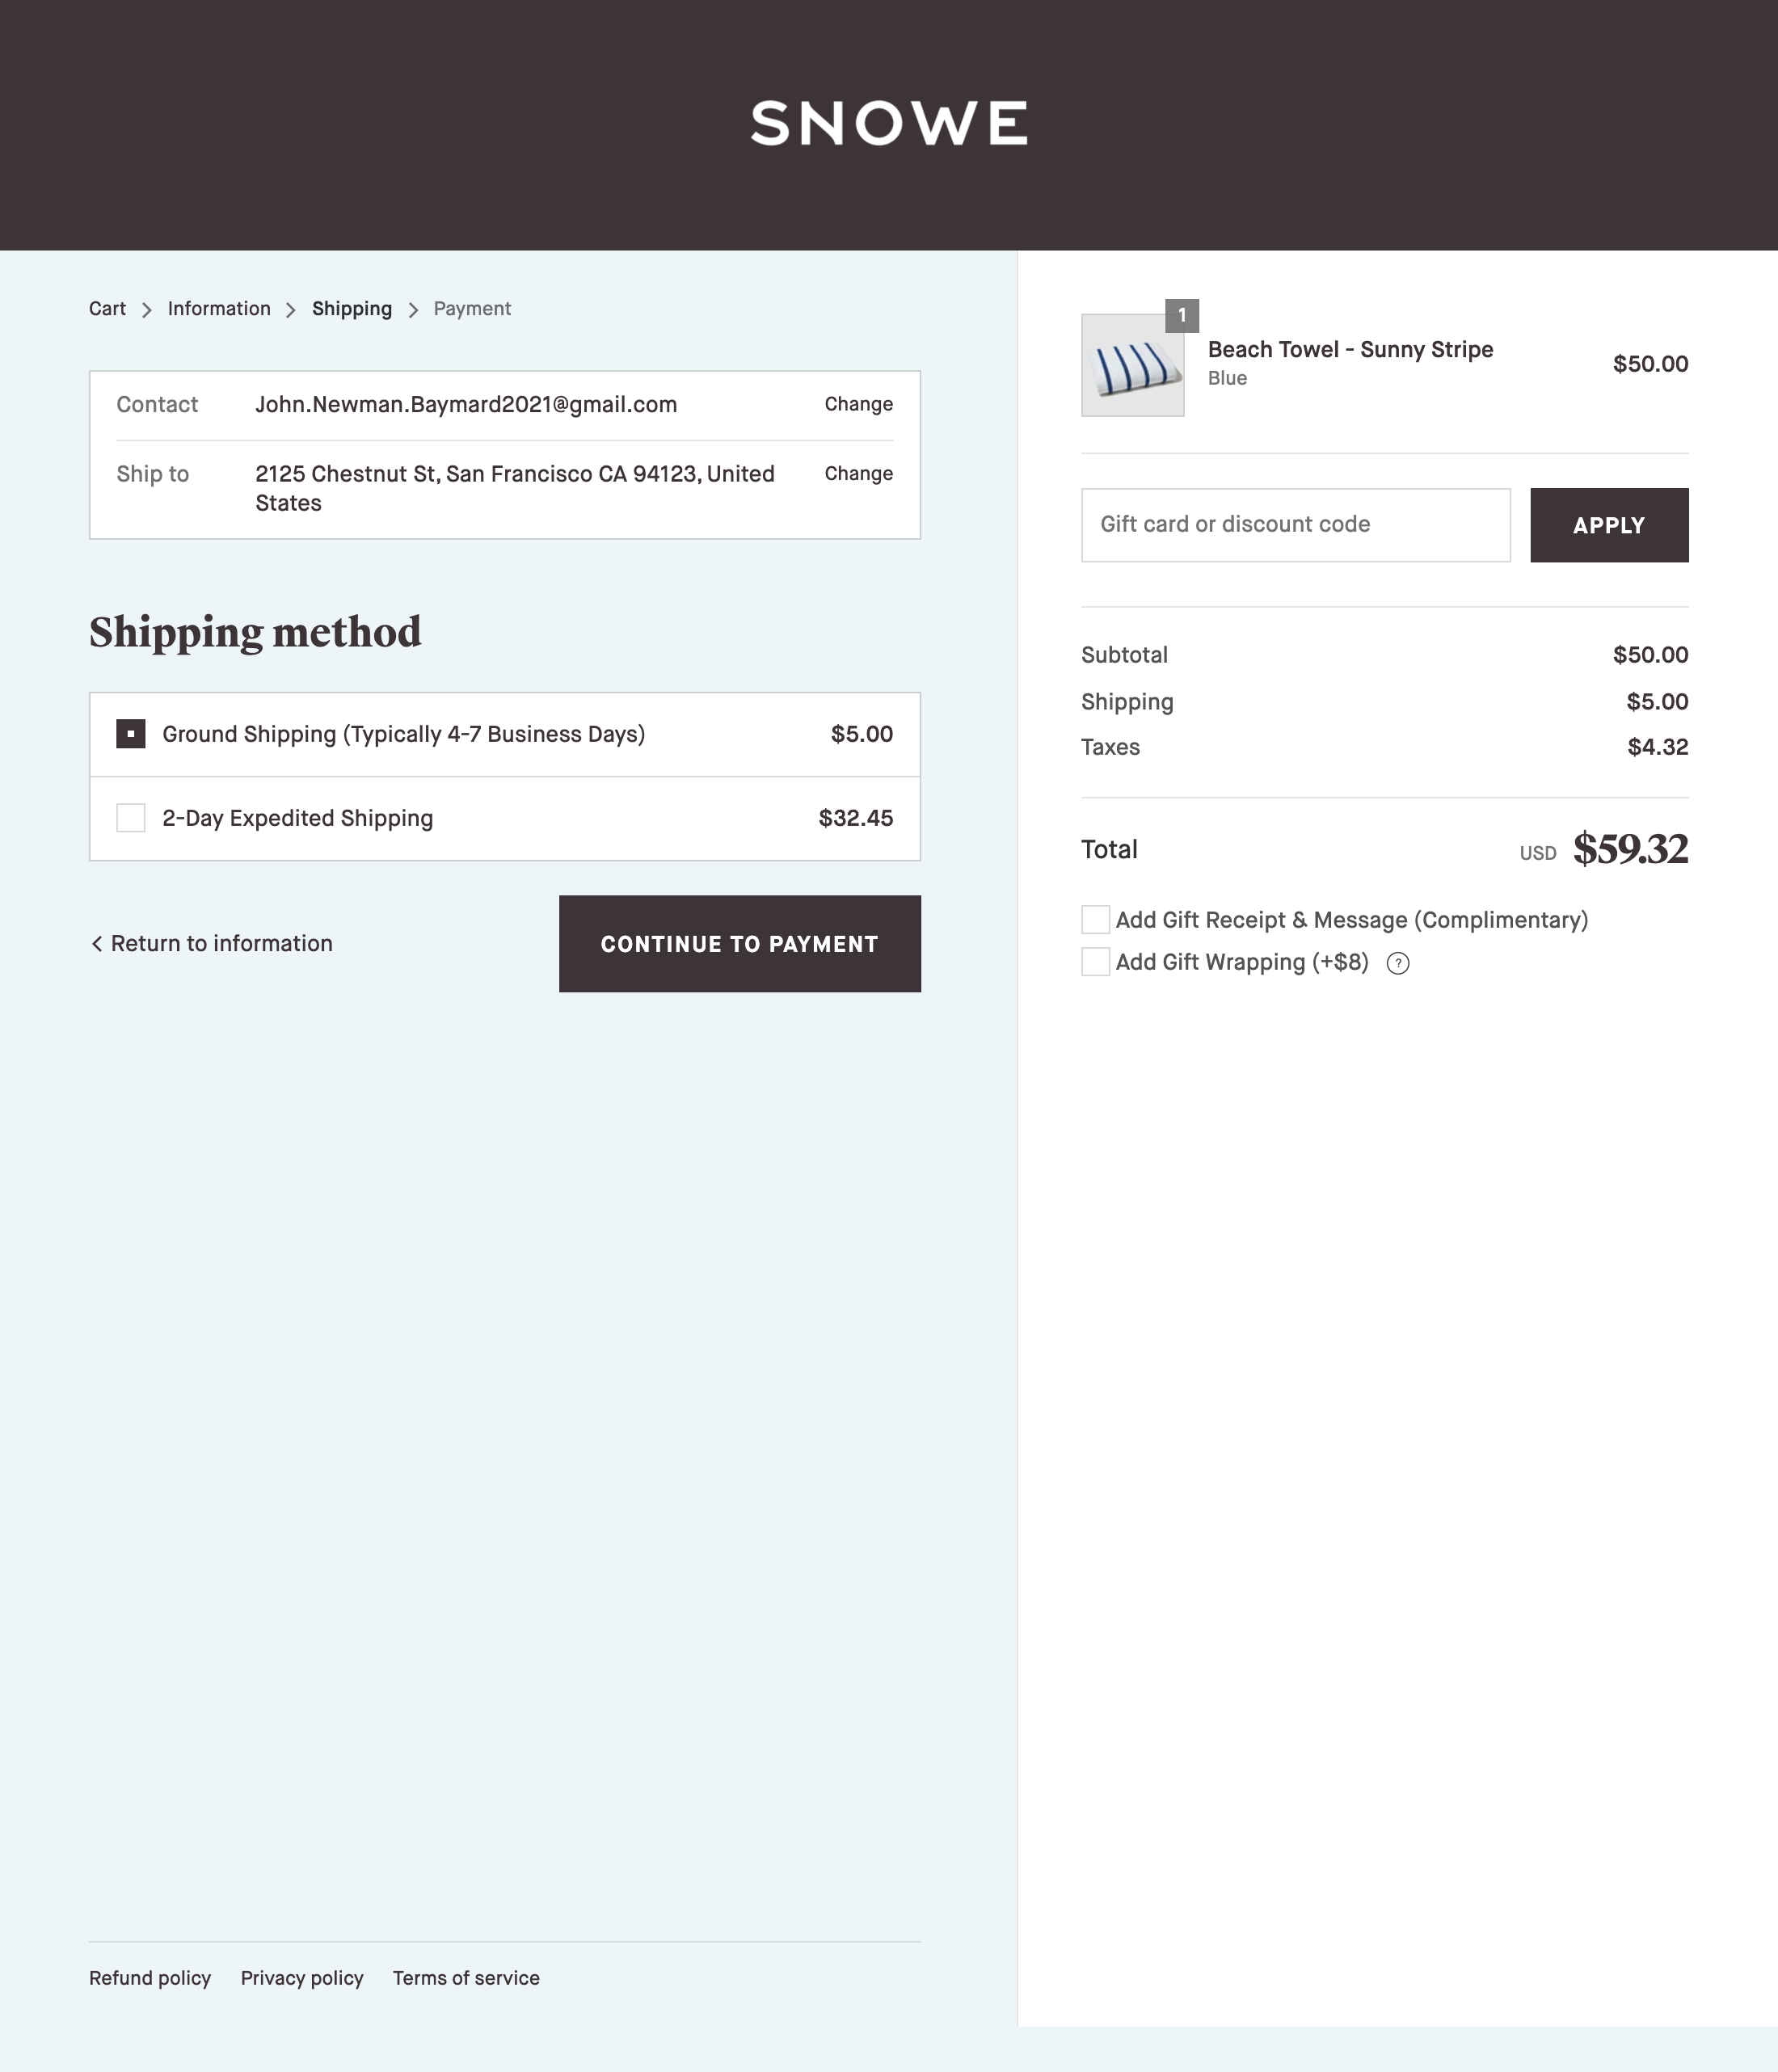
Task: Click the gift card or discount code field
Action: point(1295,524)
